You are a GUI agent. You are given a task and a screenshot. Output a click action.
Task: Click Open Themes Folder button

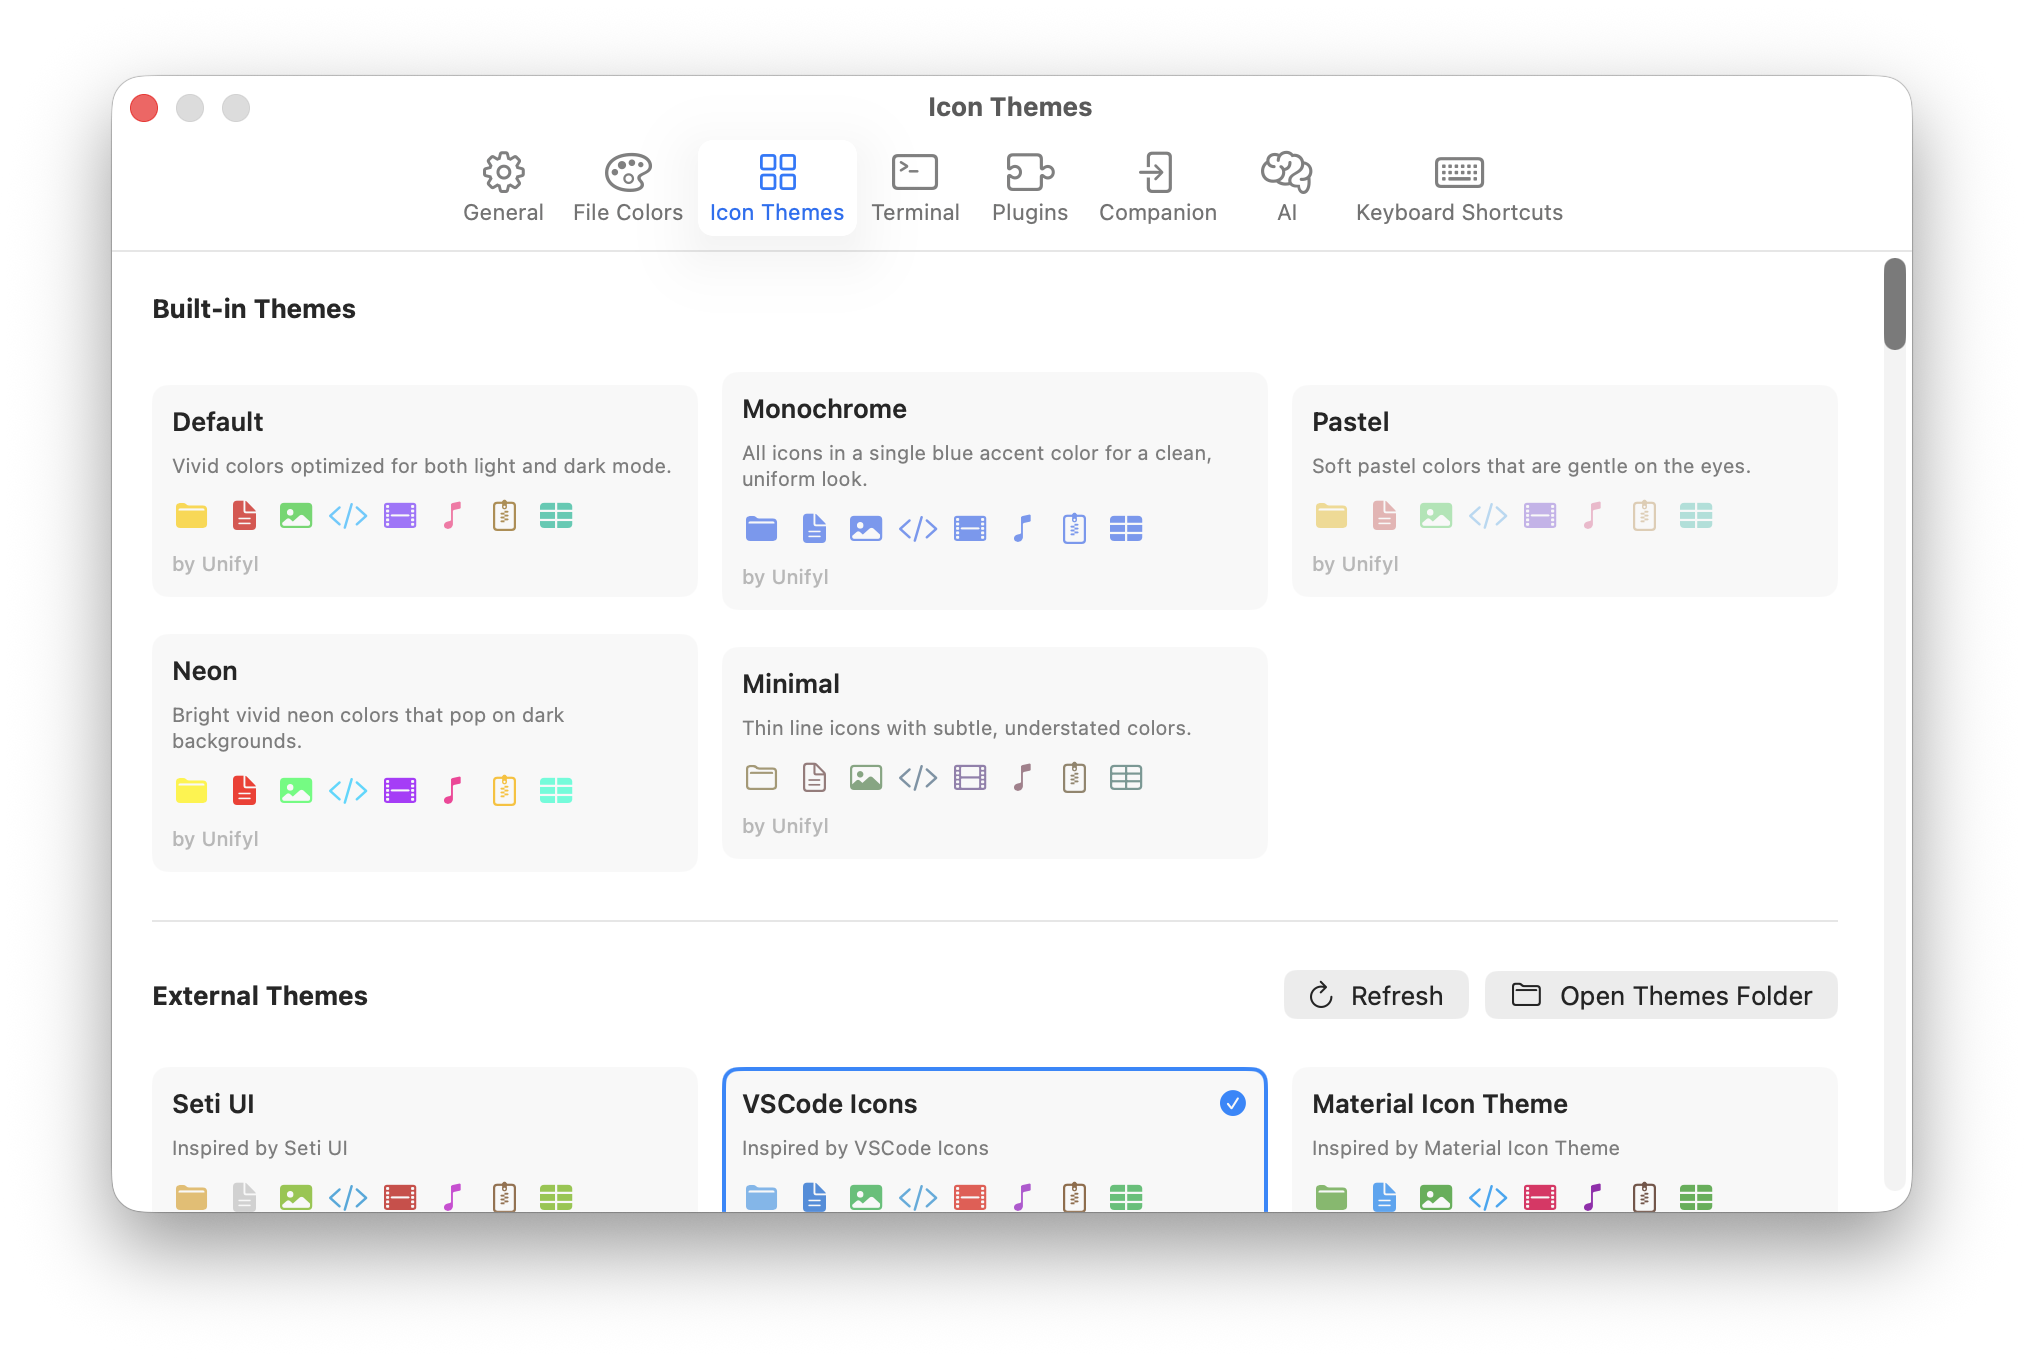1660,995
